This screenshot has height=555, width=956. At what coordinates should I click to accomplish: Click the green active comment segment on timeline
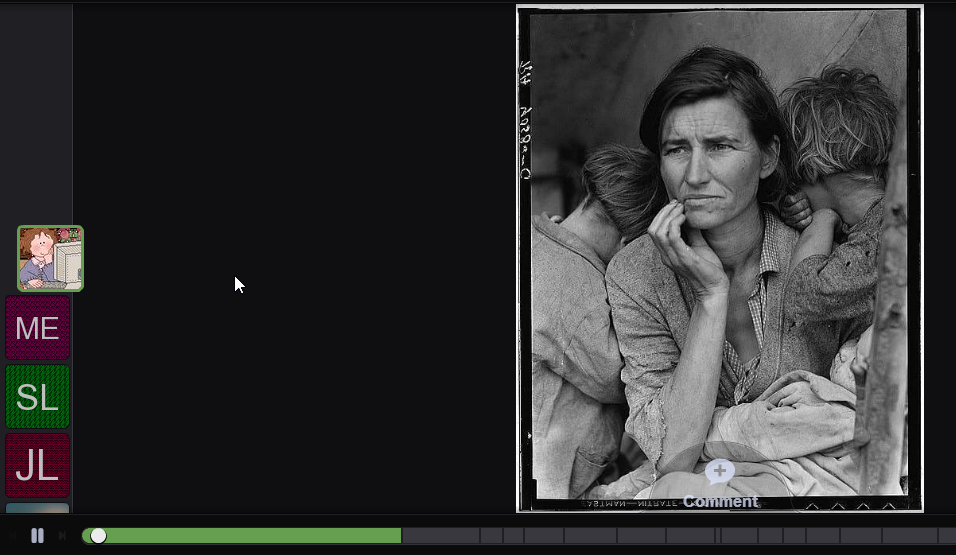(x=242, y=535)
